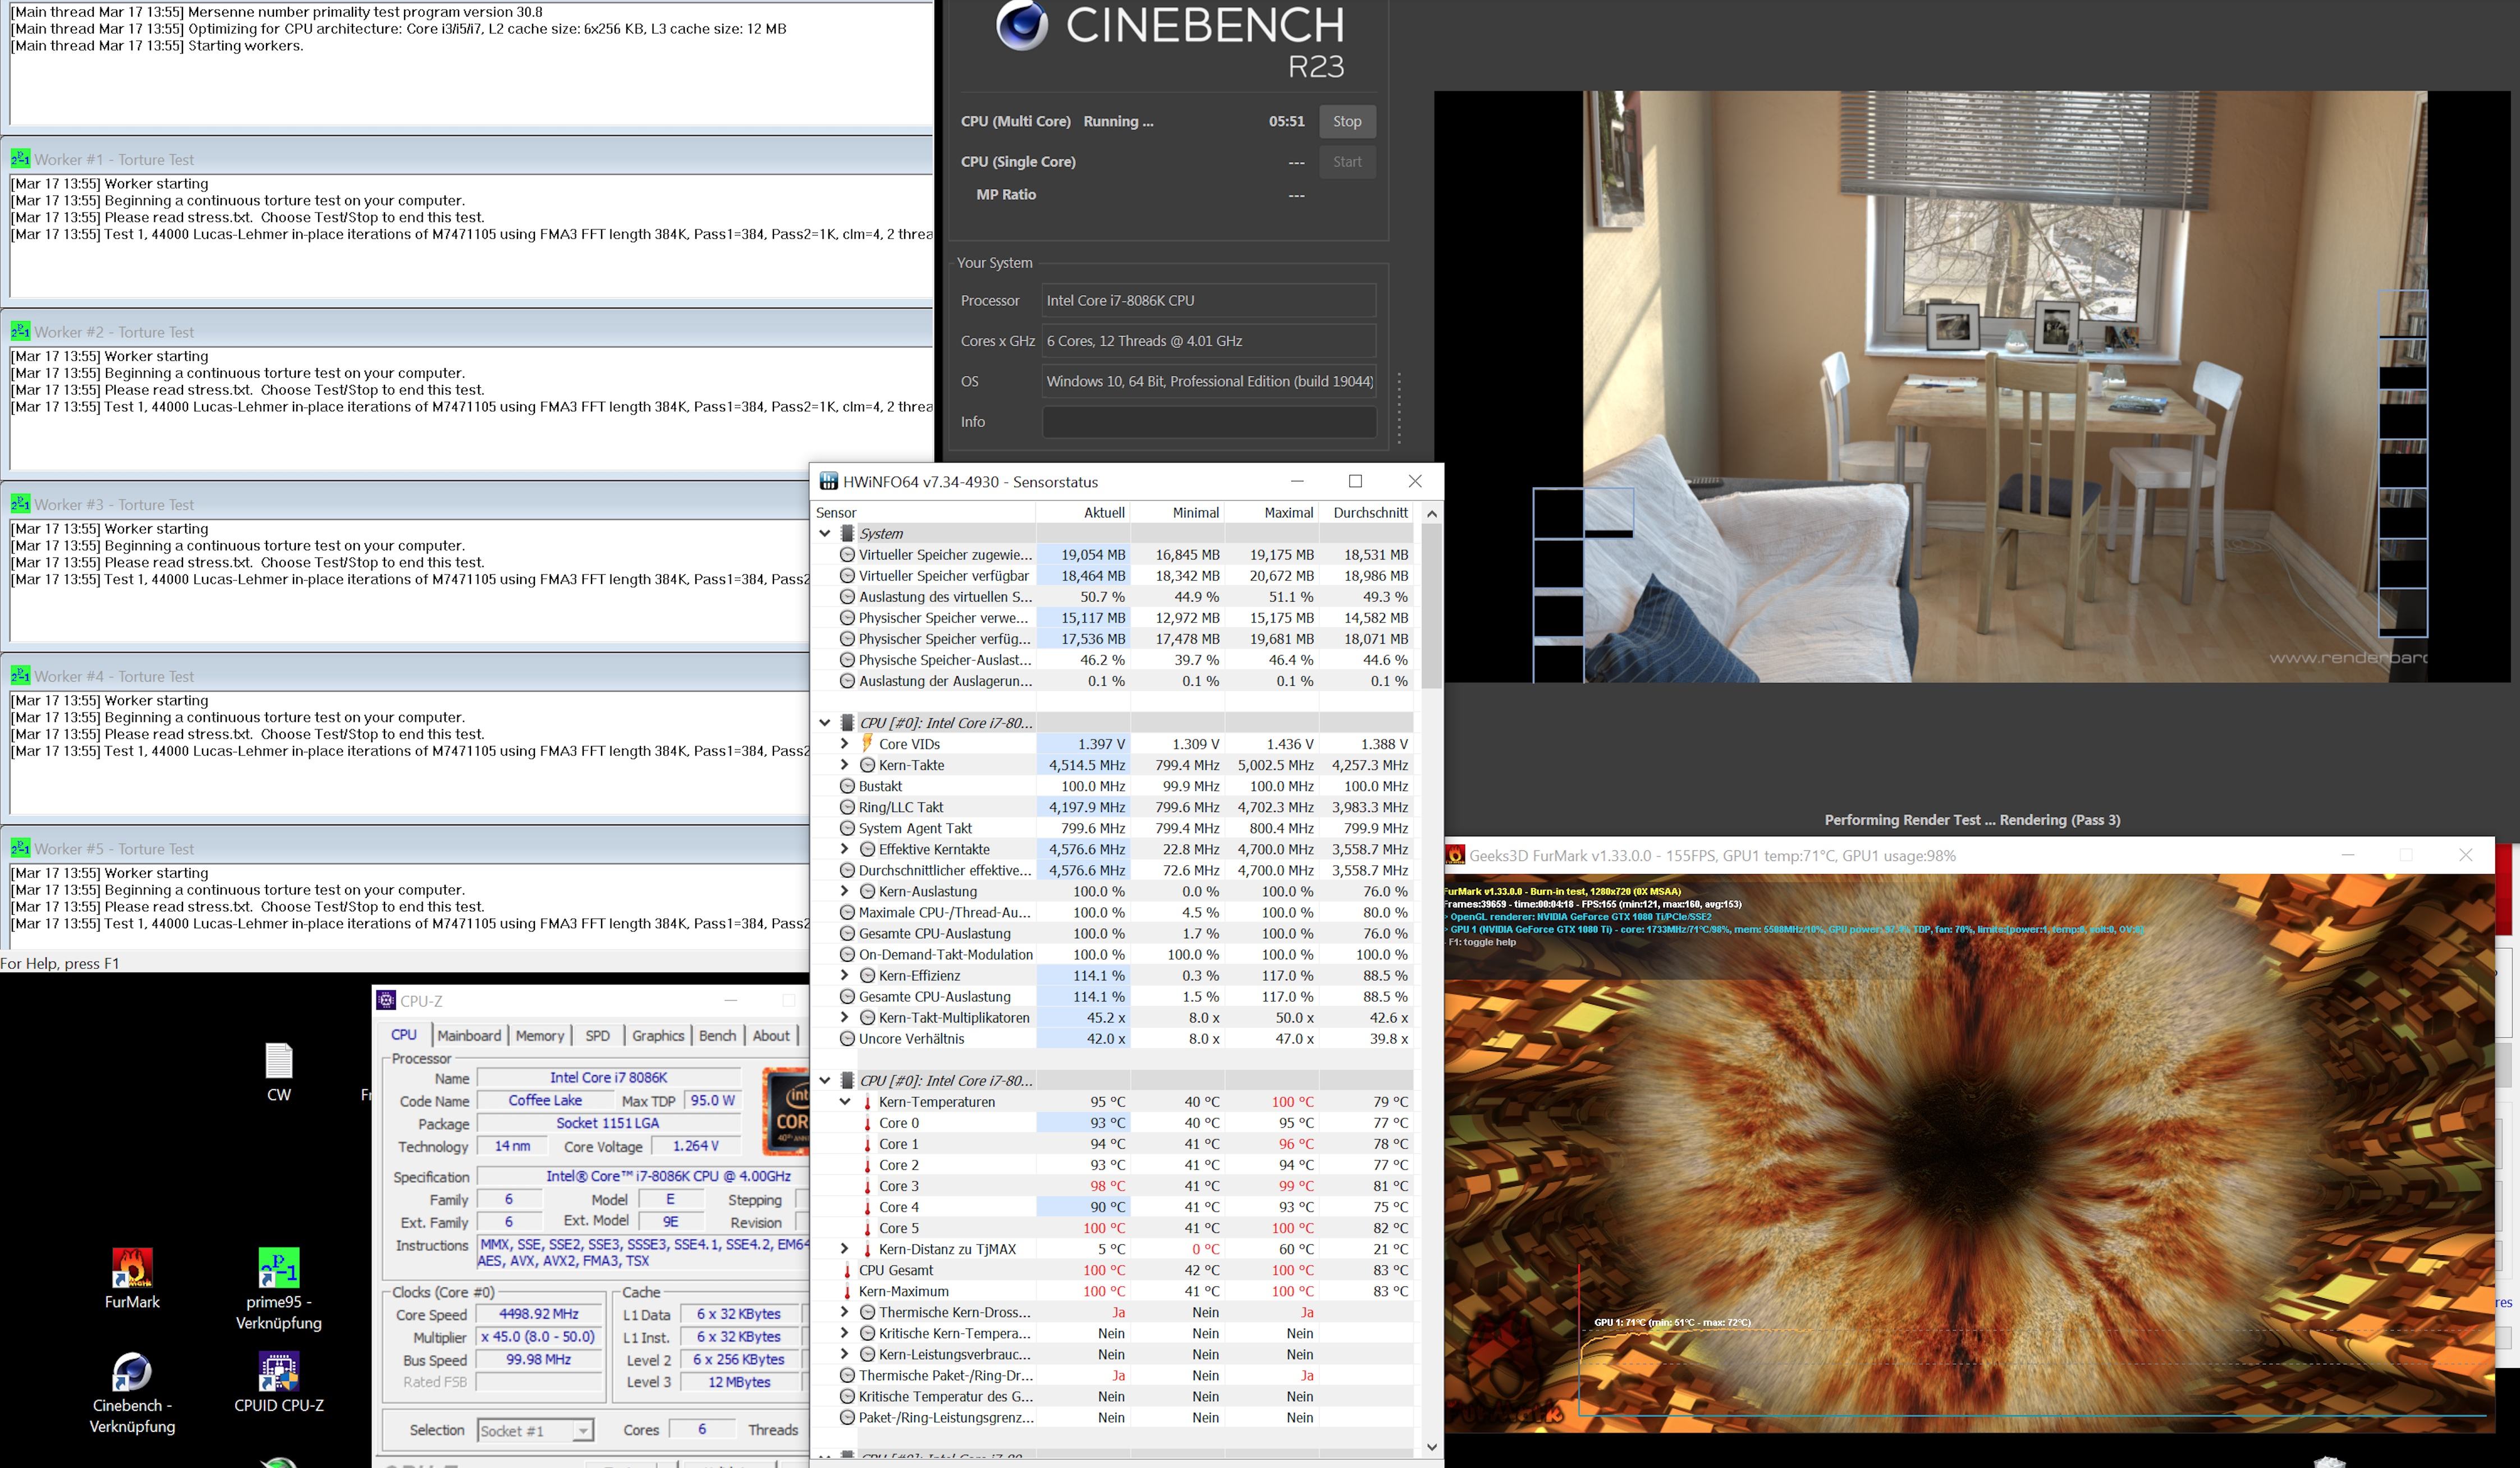Expand the Kern-Takt-Multiplikatoren row
Image resolution: width=2520 pixels, height=1468 pixels.
[x=844, y=1018]
